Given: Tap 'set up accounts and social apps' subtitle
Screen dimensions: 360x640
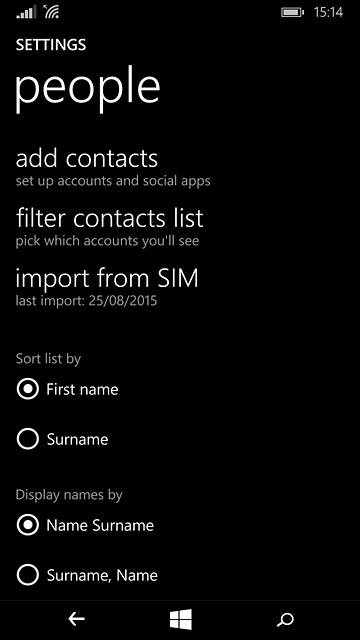Looking at the screenshot, I should (113, 181).
